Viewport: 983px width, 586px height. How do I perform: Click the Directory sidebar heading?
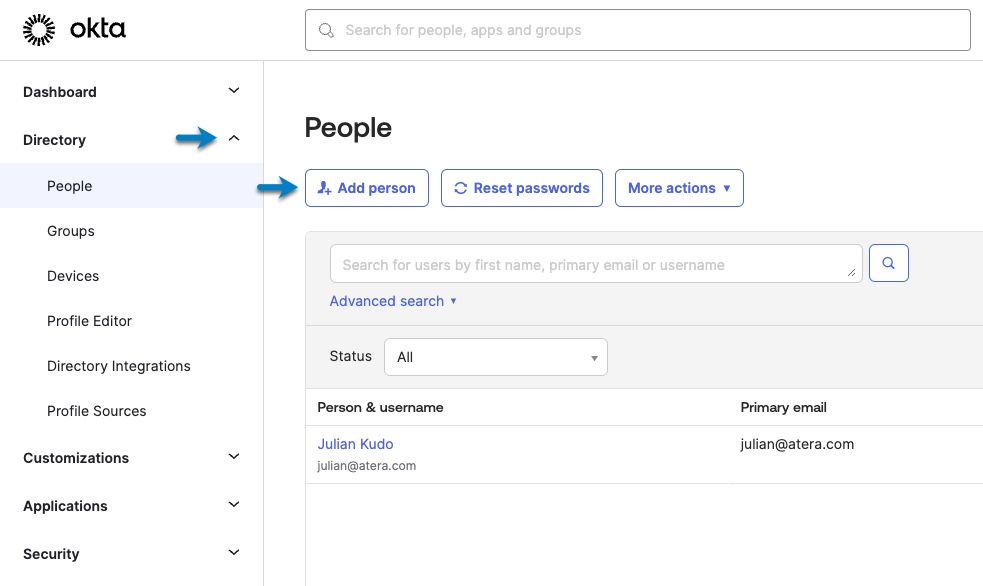click(x=55, y=140)
